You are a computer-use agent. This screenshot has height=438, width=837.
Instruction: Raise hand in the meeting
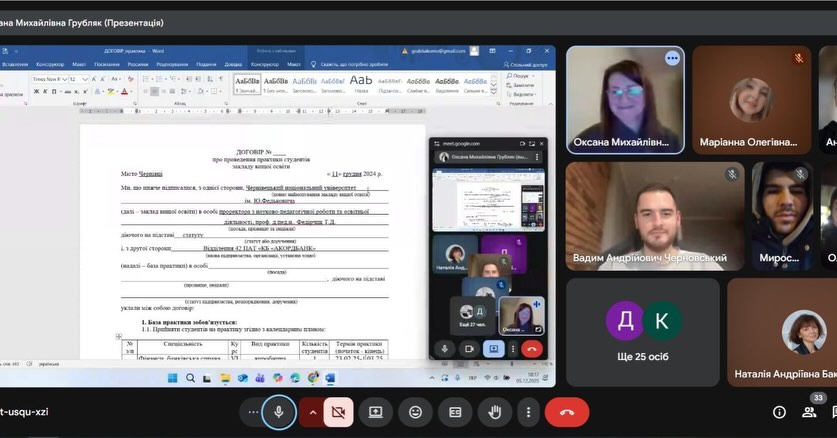493,412
